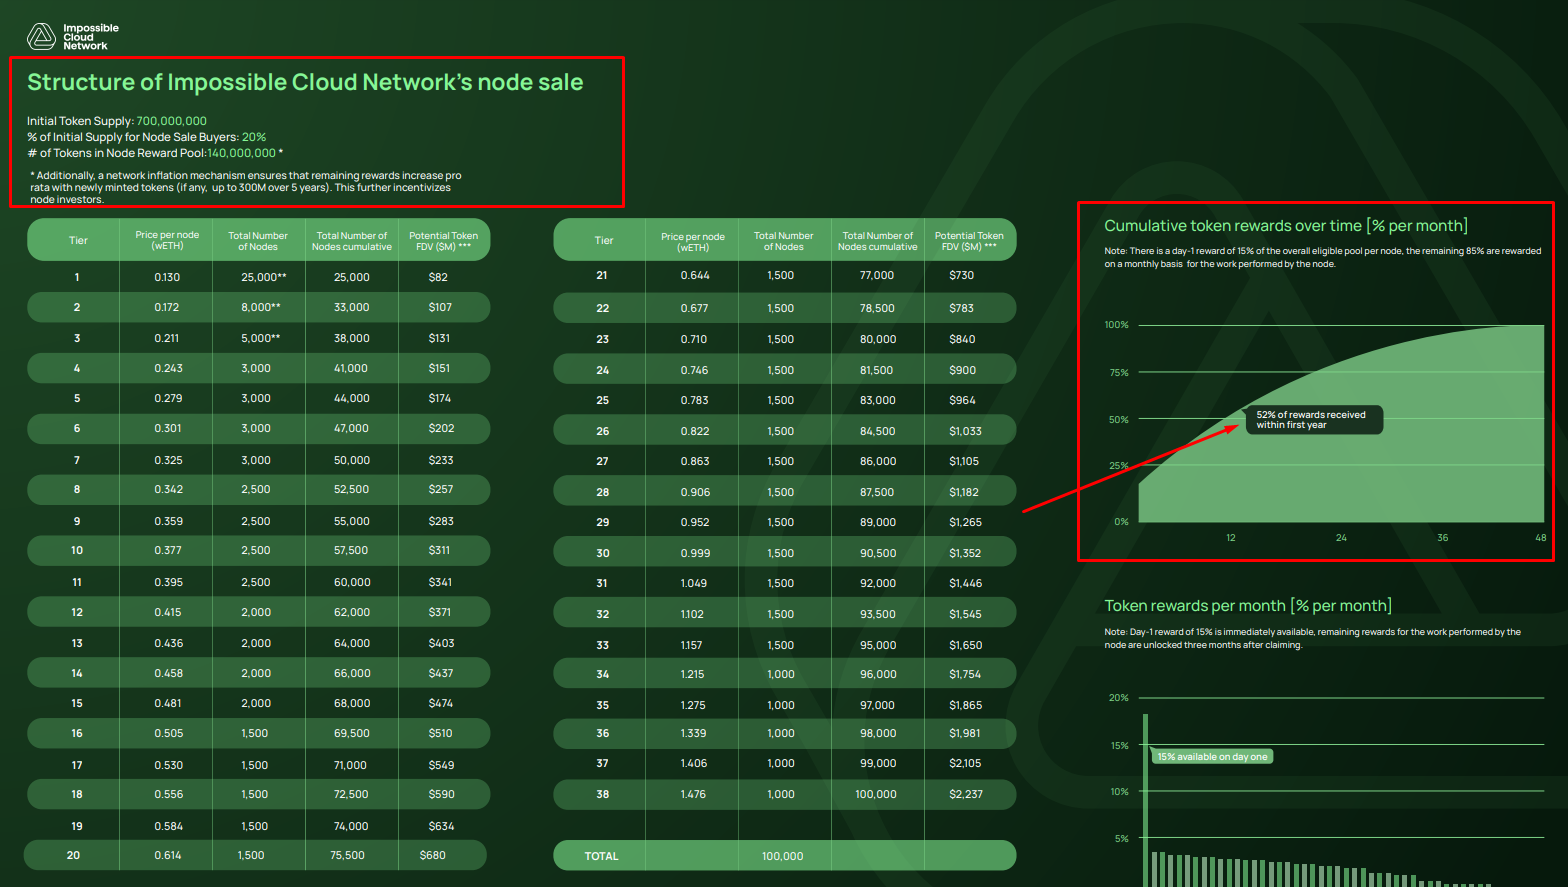
Task: Click the heading 'Structure of Impossible Cloud Network's node sale'
Action: tap(305, 82)
